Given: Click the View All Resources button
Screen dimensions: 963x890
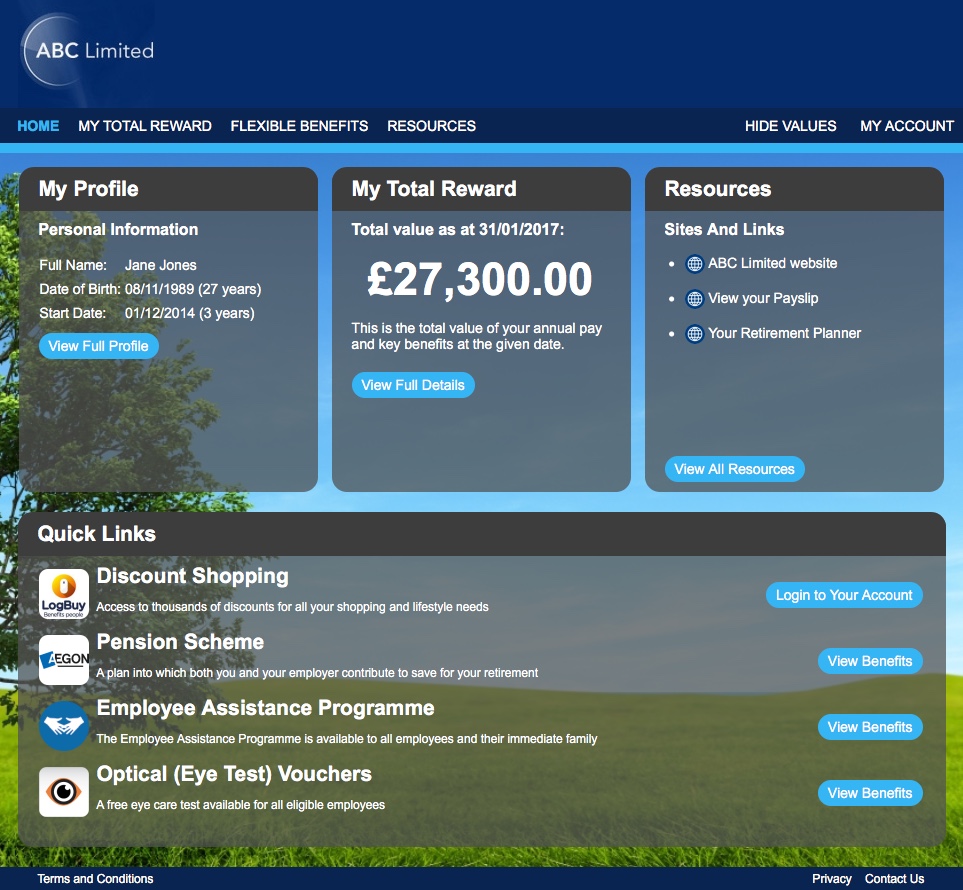Looking at the screenshot, I should (x=735, y=469).
